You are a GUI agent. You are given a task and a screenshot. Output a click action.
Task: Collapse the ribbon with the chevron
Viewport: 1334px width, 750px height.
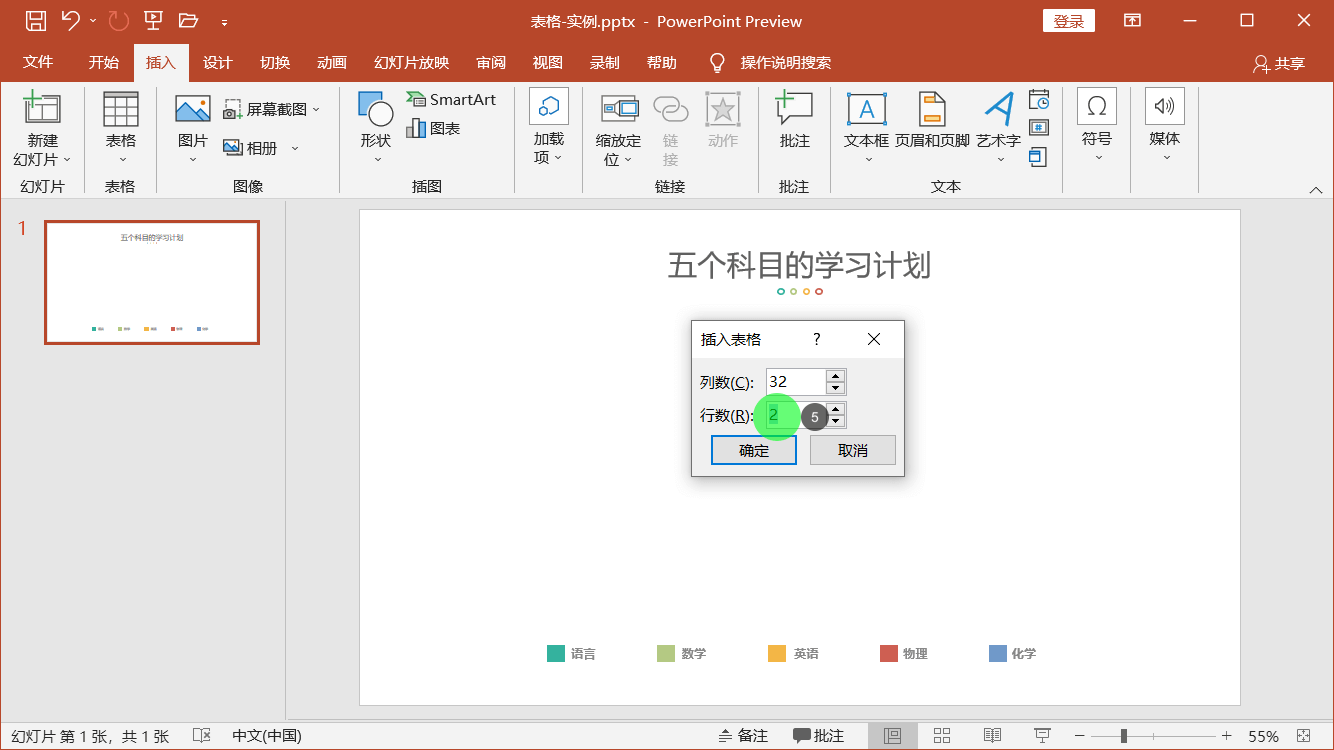click(x=1316, y=189)
